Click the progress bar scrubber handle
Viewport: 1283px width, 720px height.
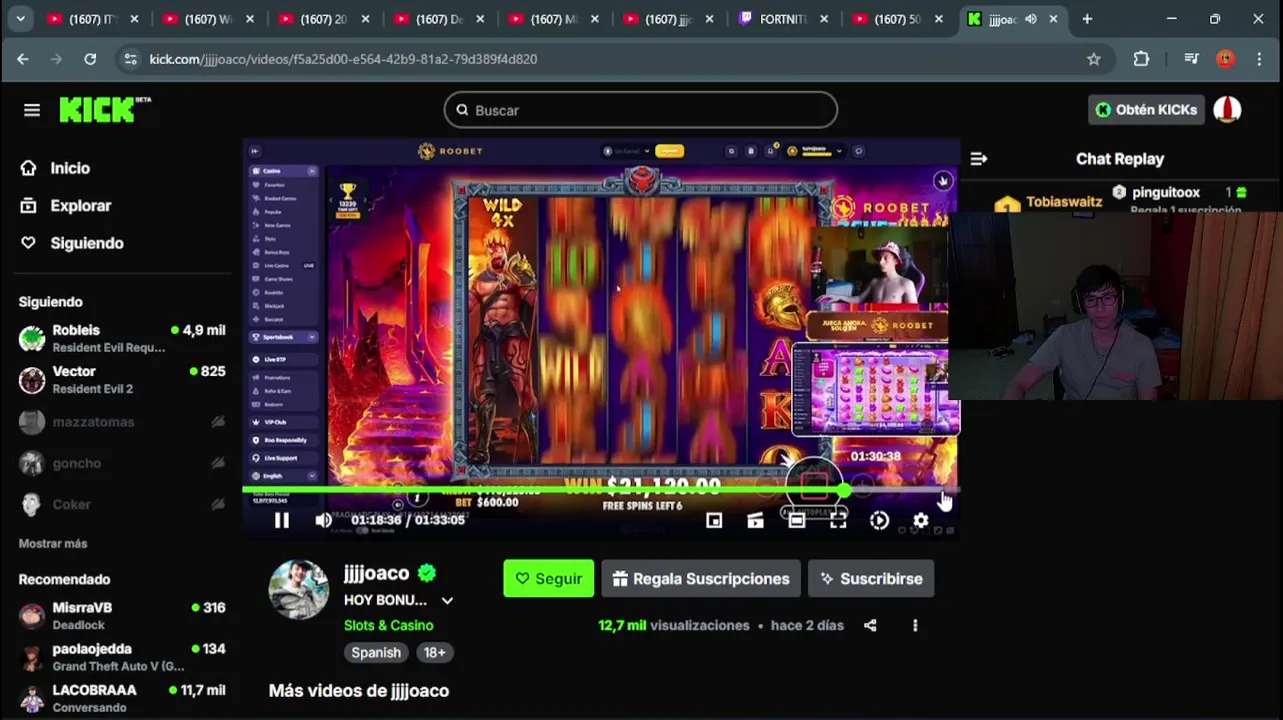845,490
